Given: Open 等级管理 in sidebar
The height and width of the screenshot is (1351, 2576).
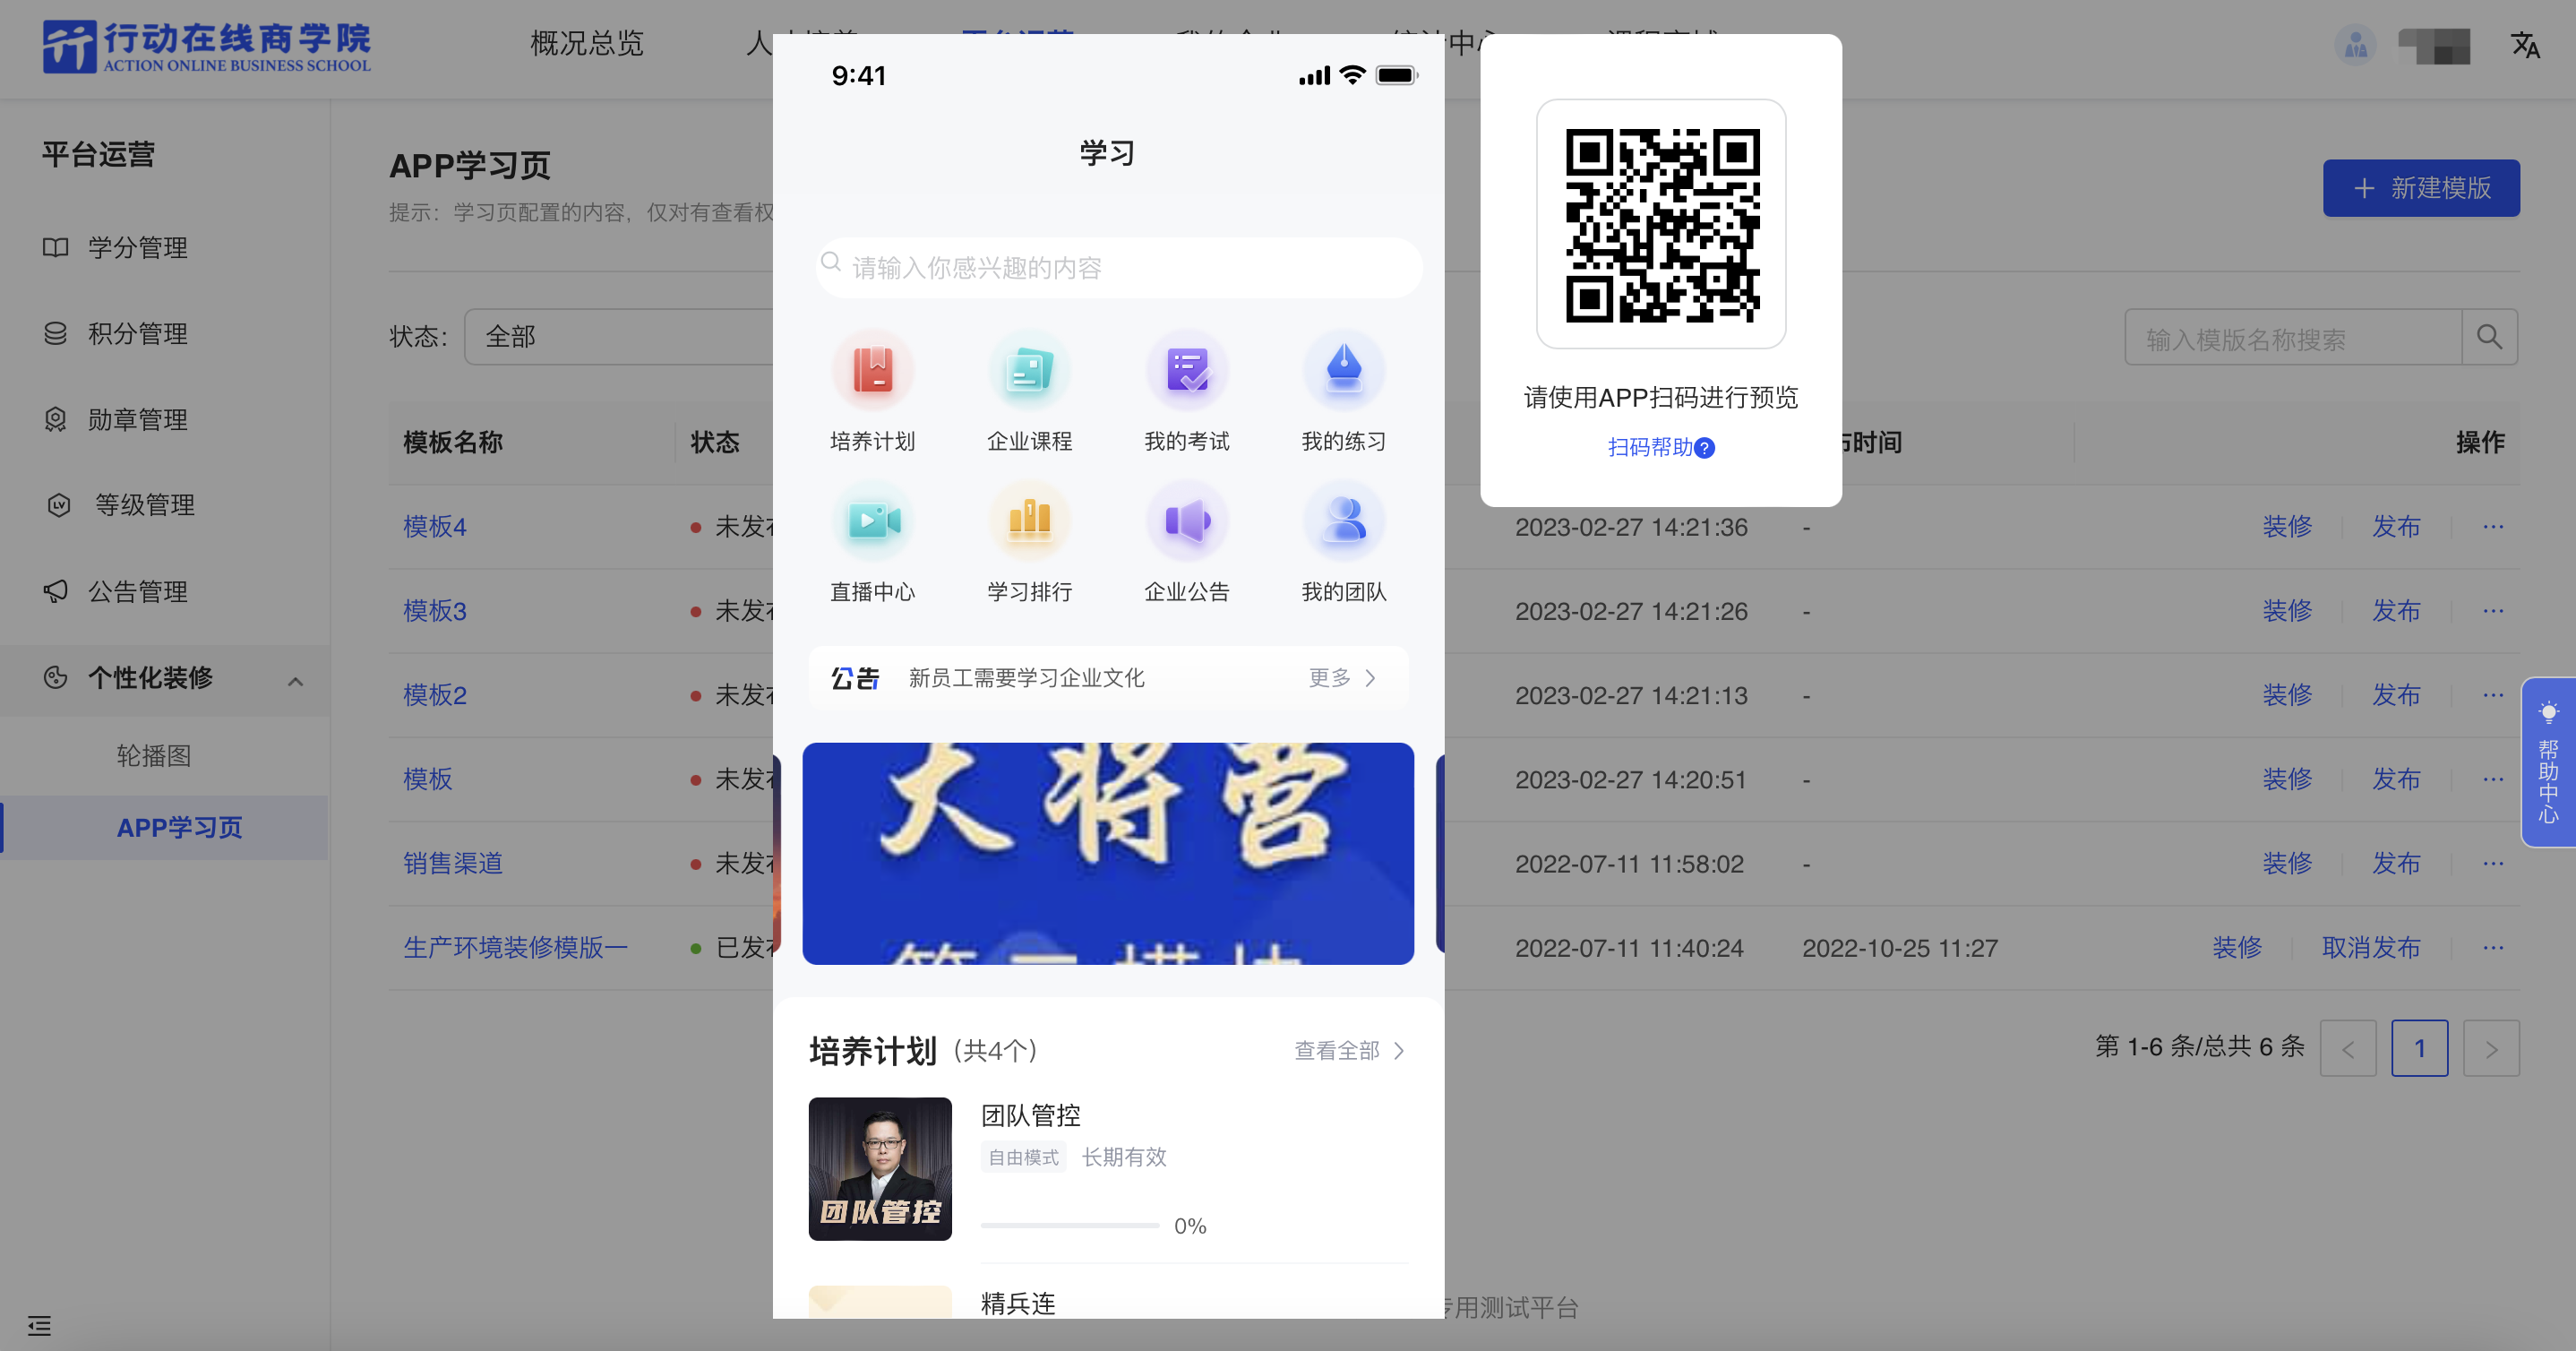Looking at the screenshot, I should tap(144, 505).
